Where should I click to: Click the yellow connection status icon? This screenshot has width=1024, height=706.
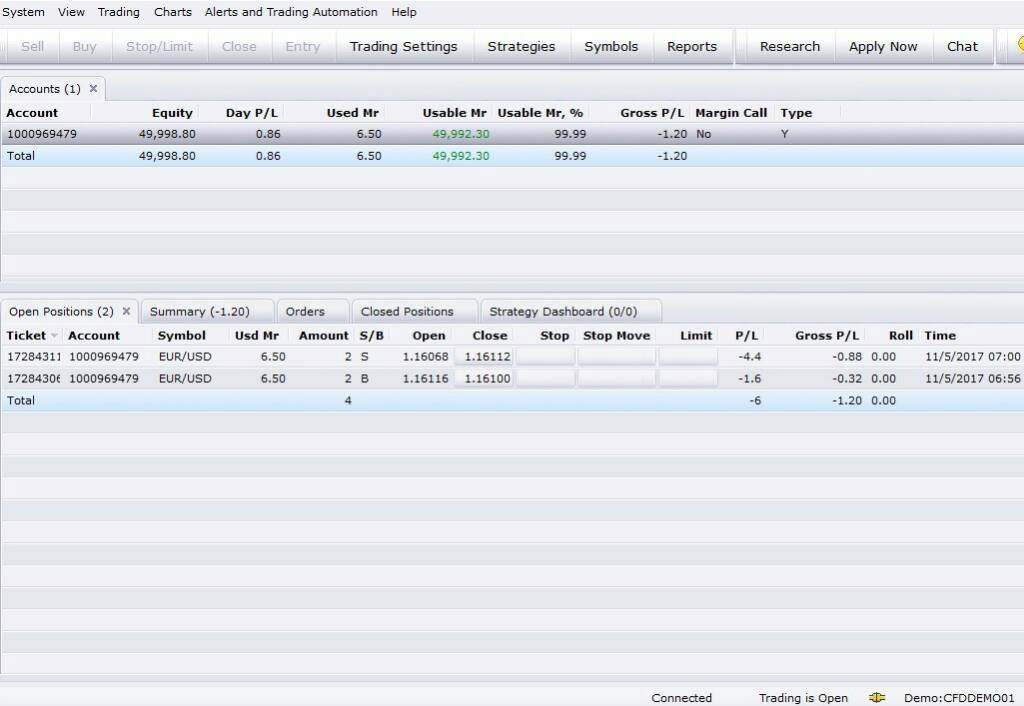pos(877,698)
